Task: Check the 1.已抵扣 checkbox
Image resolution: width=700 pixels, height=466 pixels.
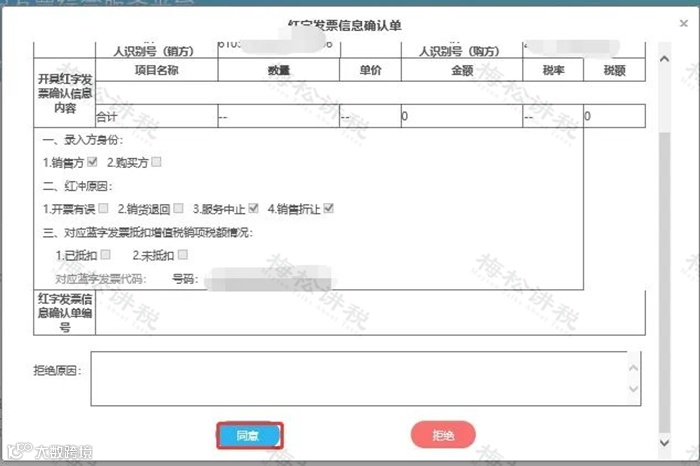Action: (105, 254)
